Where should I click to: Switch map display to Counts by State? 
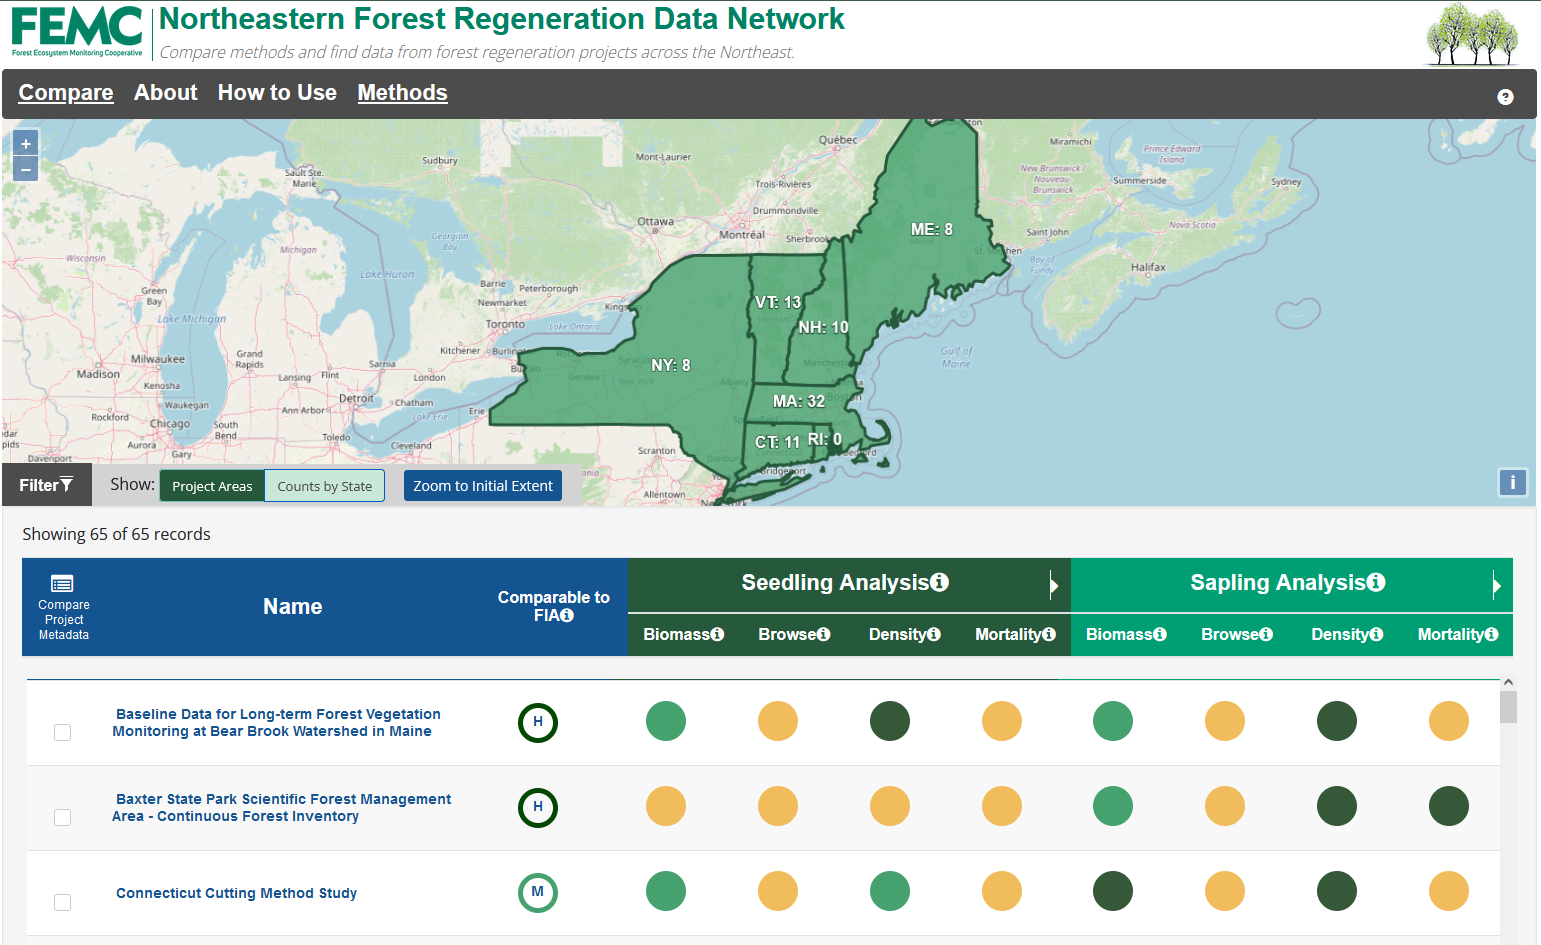coord(324,485)
